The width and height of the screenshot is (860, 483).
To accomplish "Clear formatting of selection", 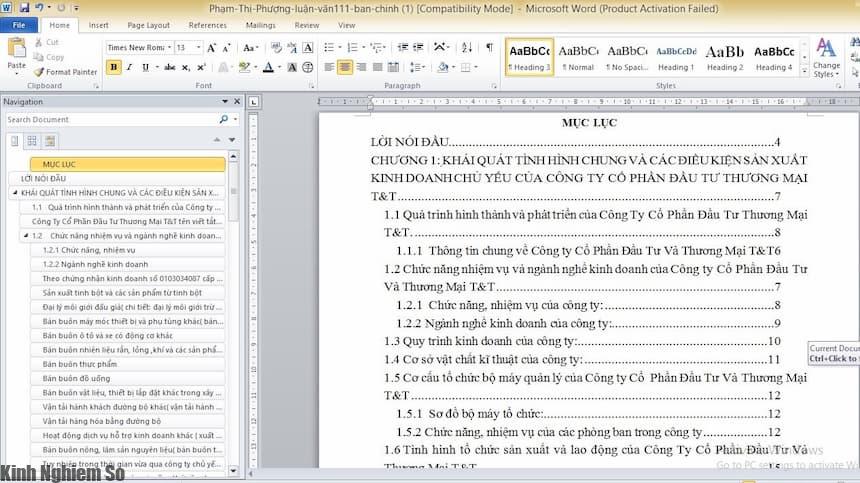I will (276, 48).
